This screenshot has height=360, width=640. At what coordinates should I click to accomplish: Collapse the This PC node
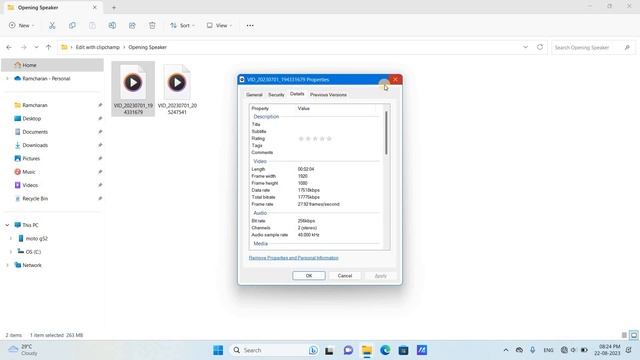point(7,225)
